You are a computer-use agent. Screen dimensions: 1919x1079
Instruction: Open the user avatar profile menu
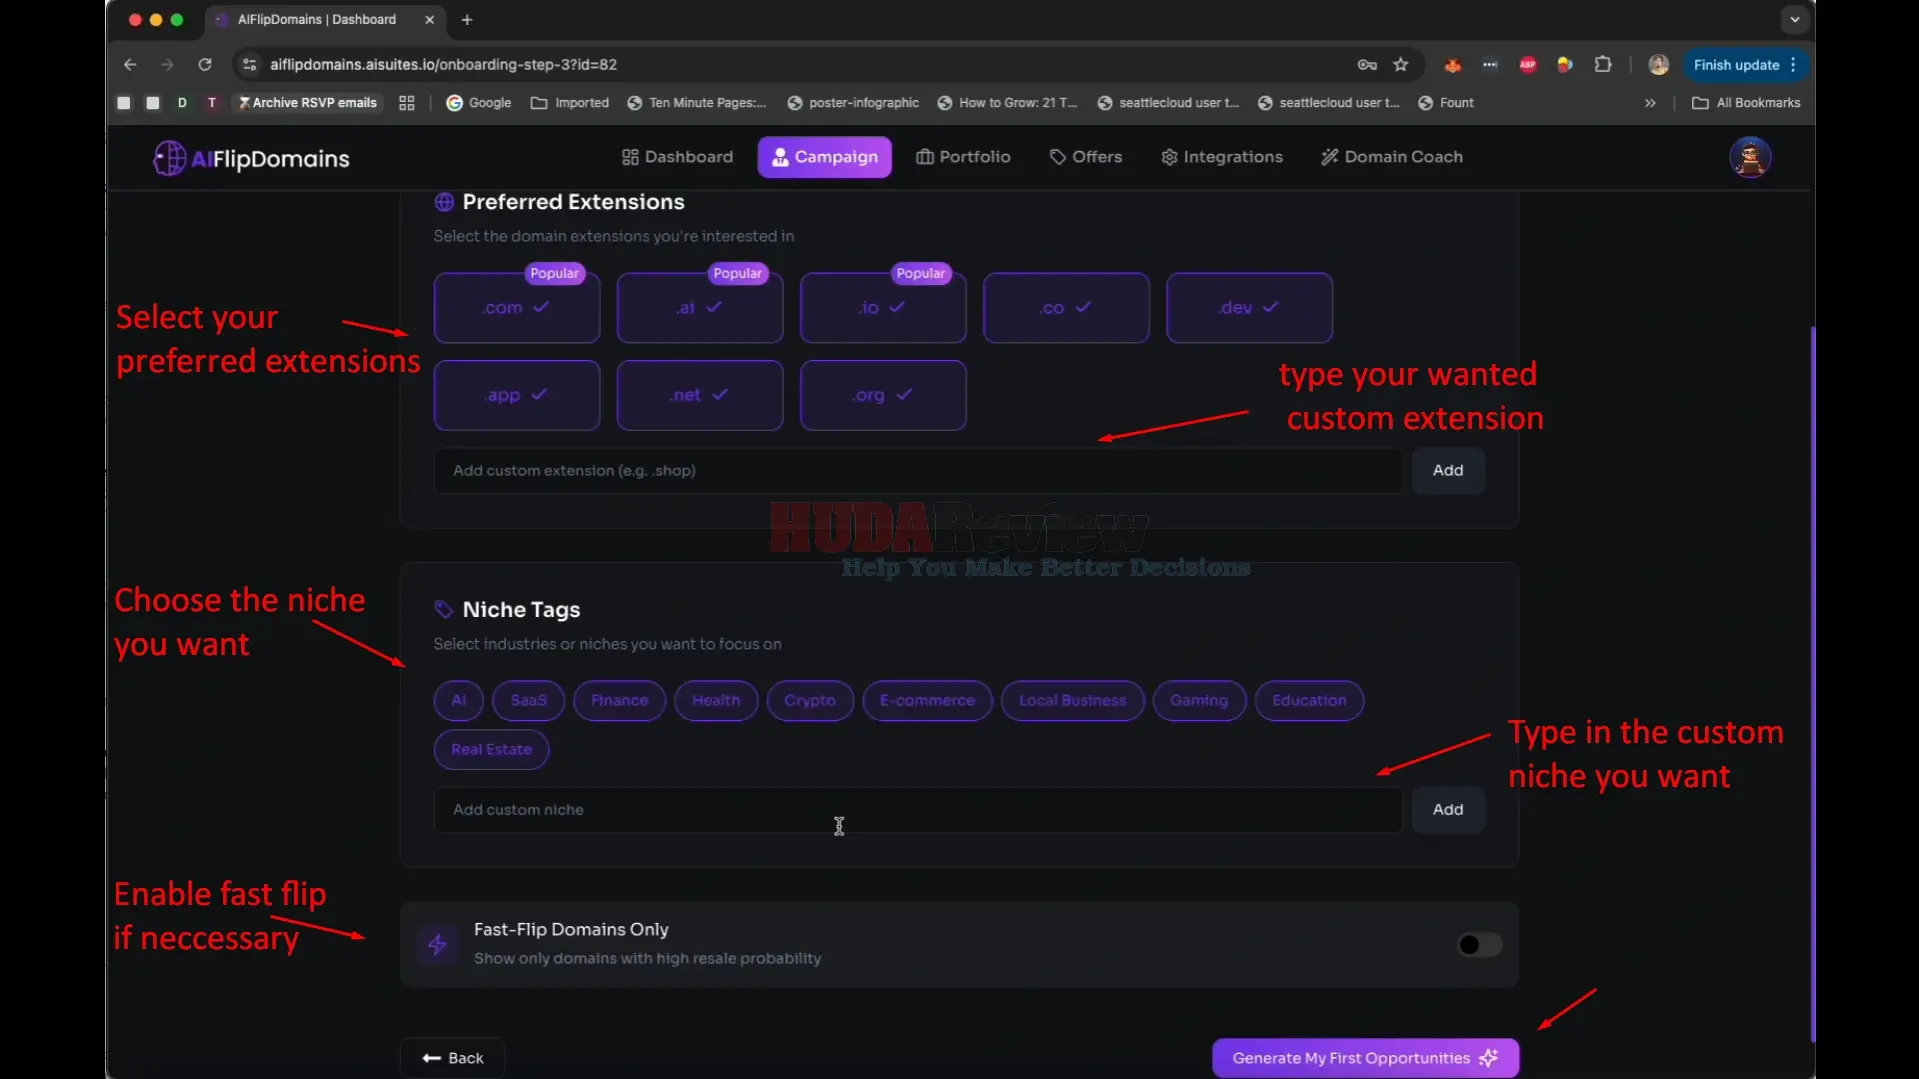tap(1750, 157)
